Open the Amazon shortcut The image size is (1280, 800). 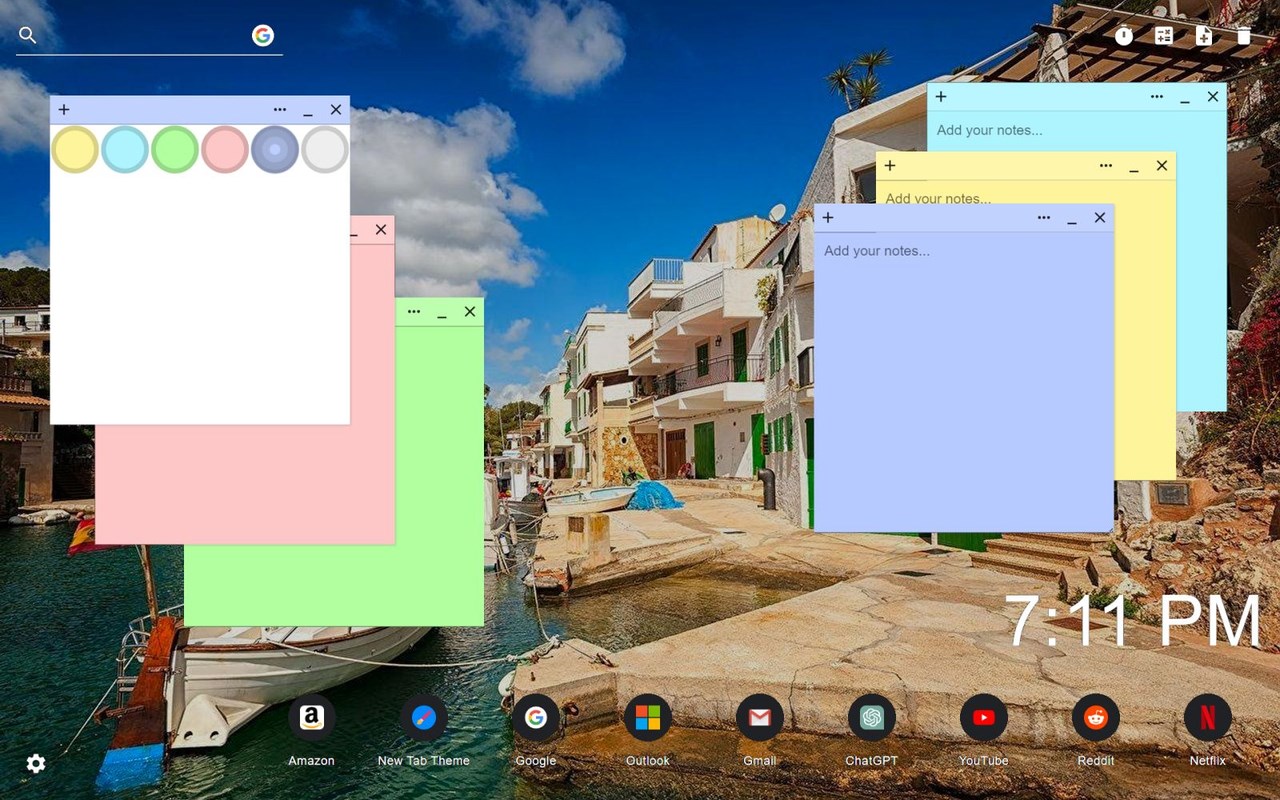tap(312, 718)
